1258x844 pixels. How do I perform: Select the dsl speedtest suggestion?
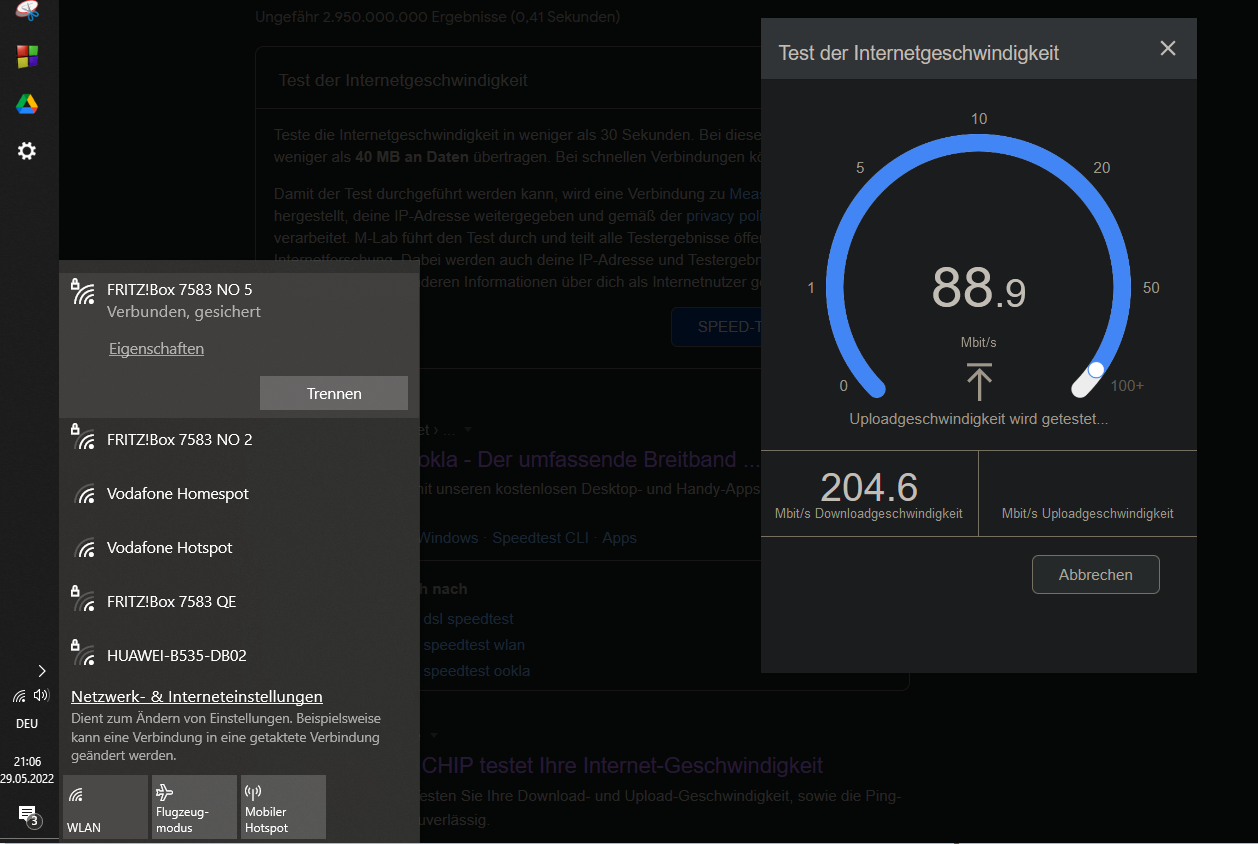coord(467,619)
